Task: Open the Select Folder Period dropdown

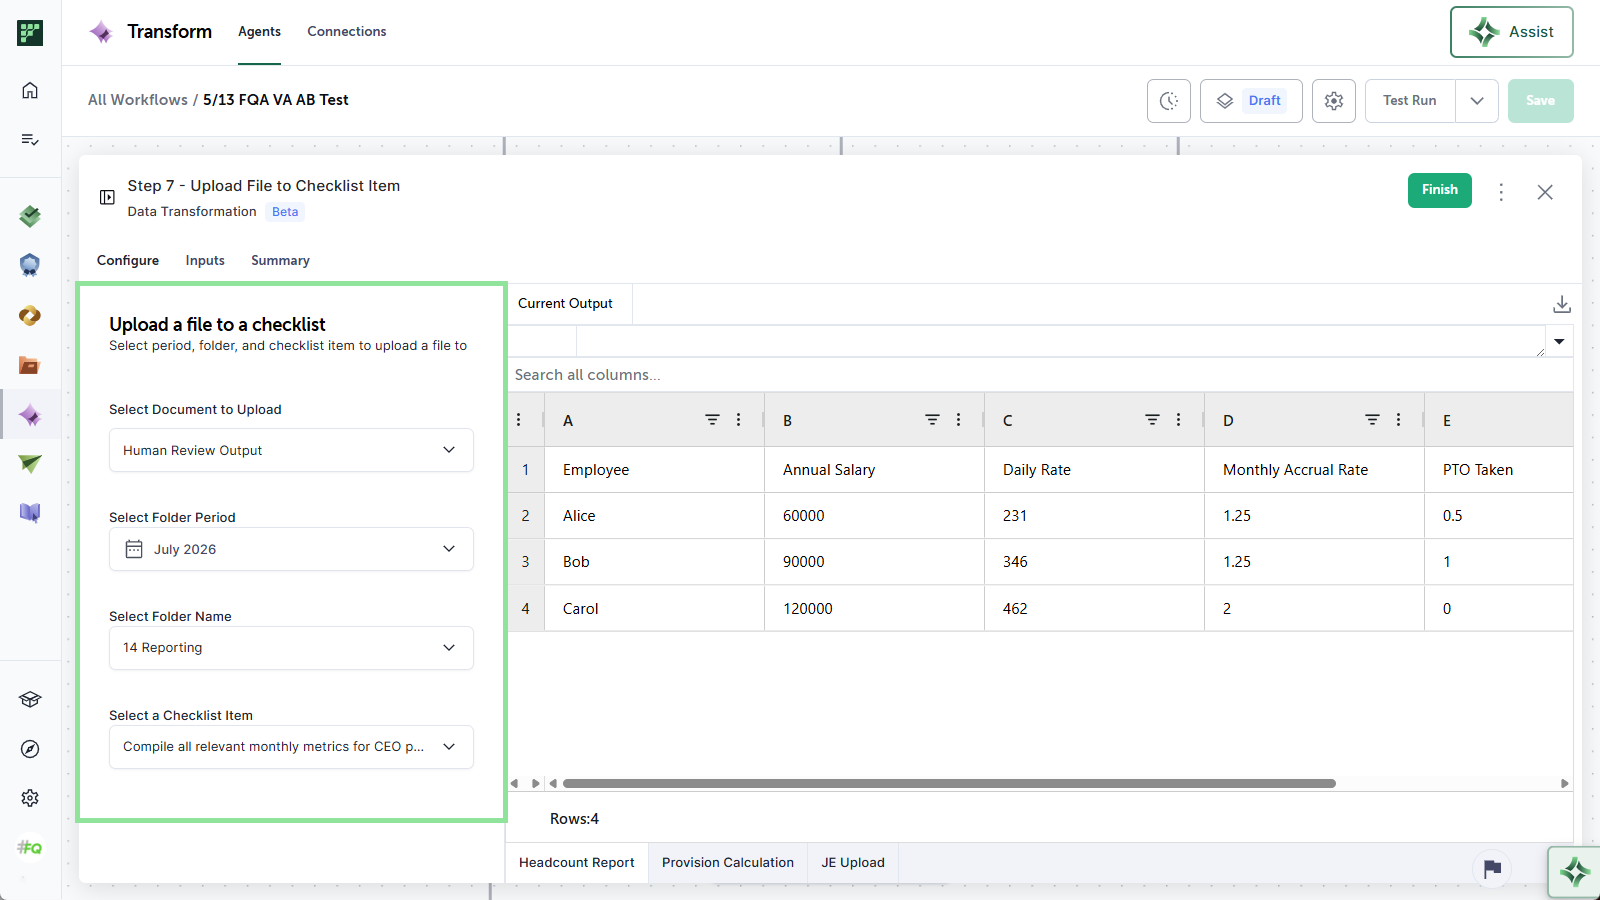Action: [x=291, y=549]
